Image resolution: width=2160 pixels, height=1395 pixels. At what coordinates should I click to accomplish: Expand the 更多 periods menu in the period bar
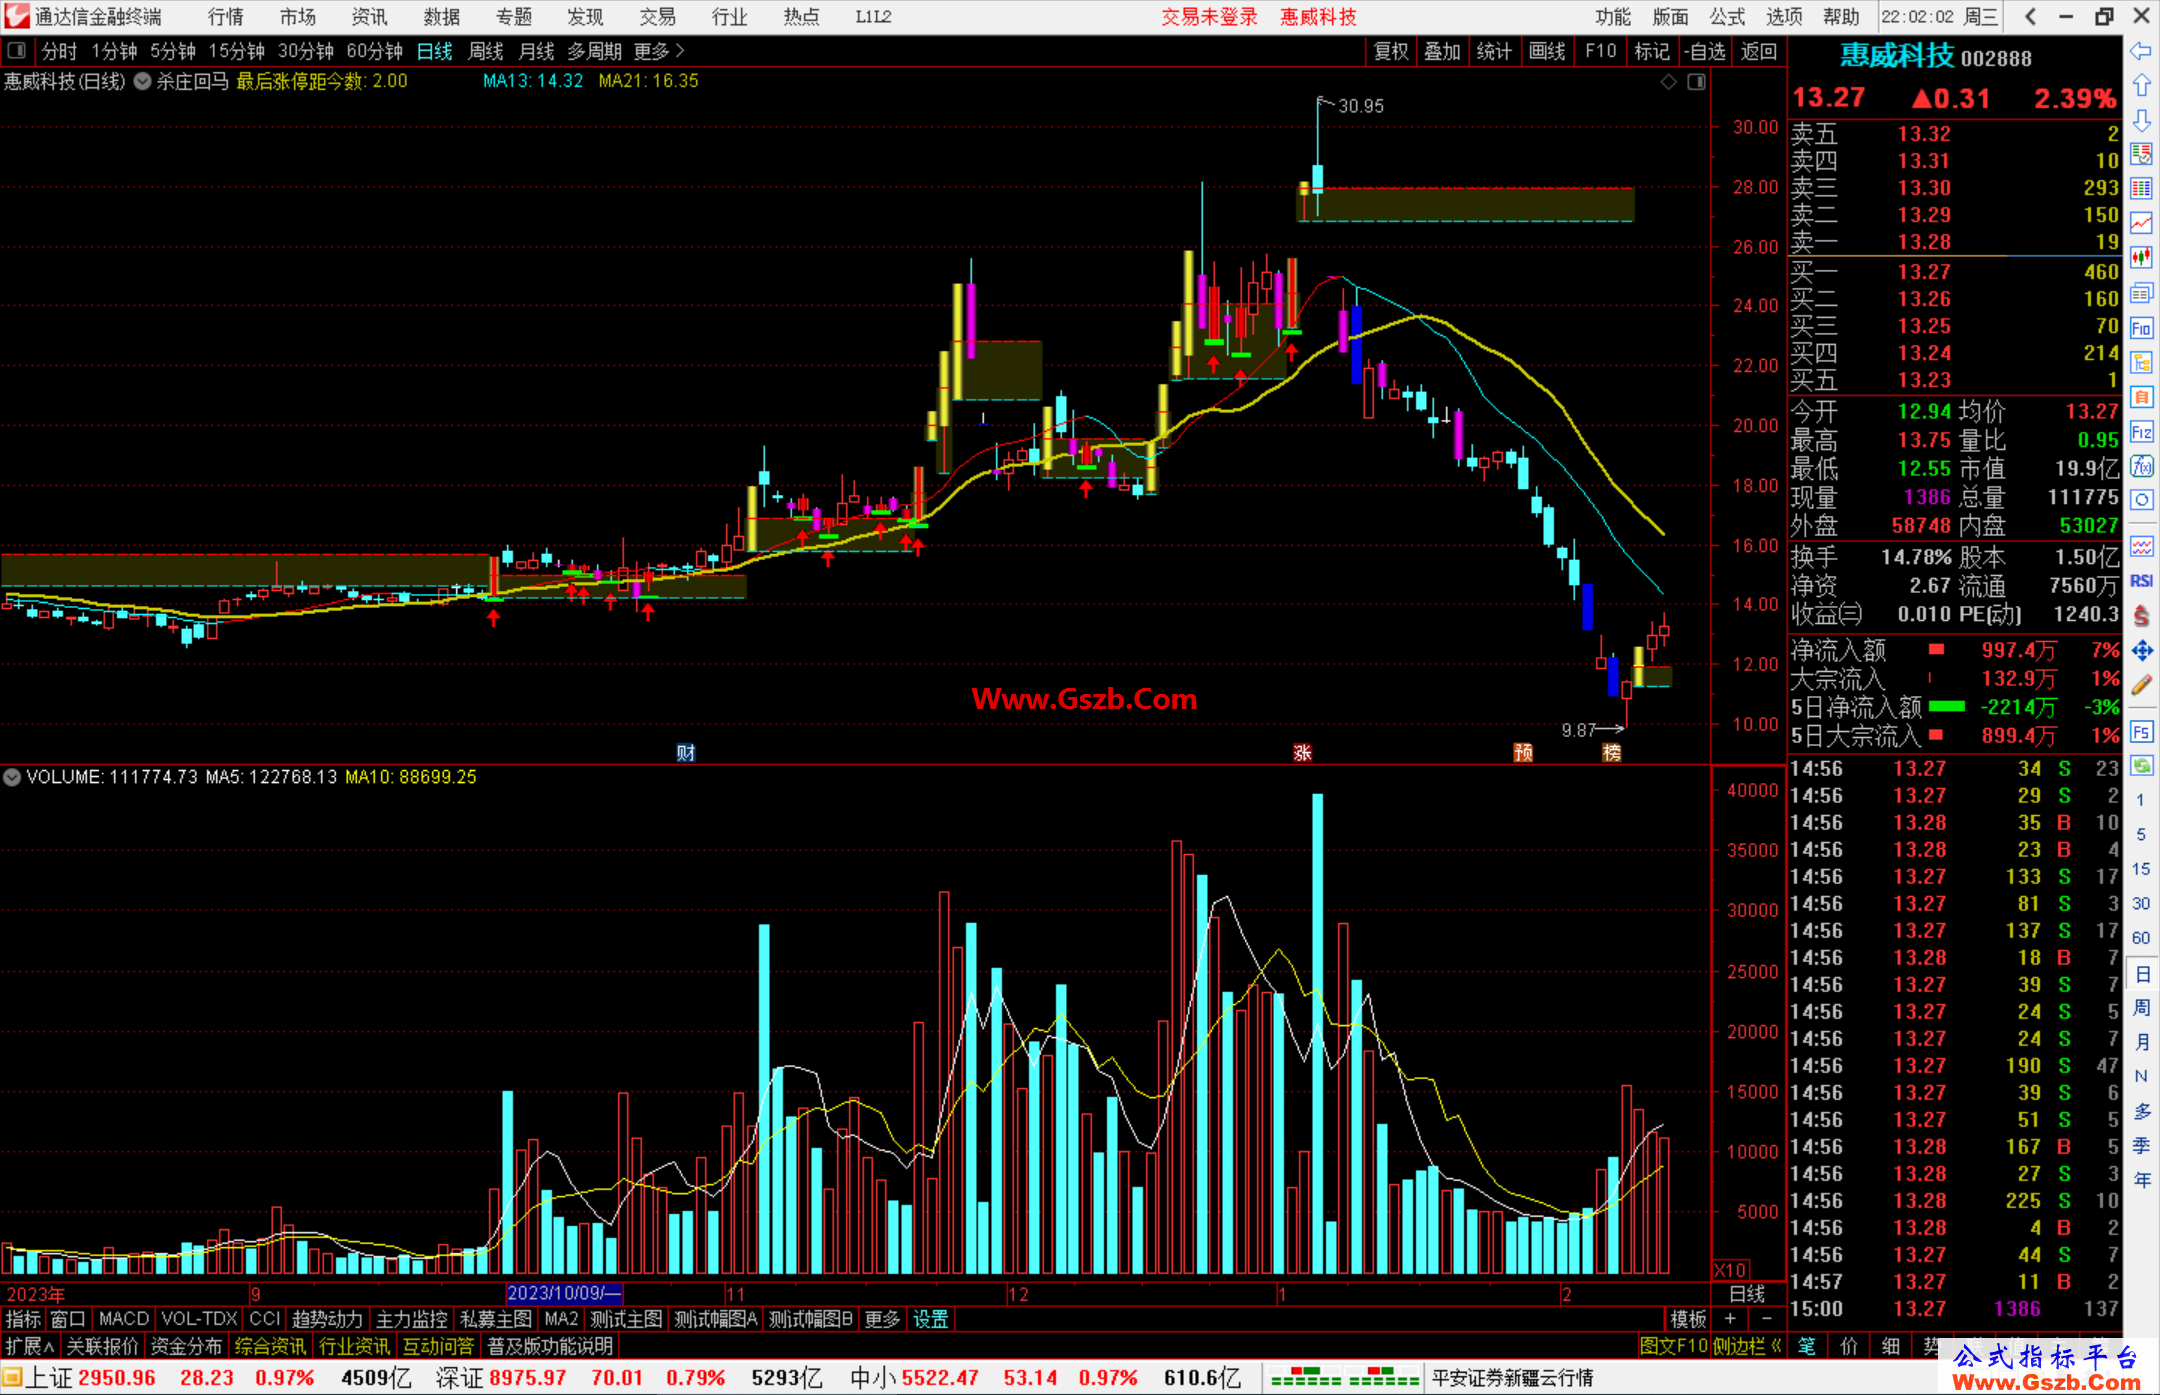[x=659, y=51]
